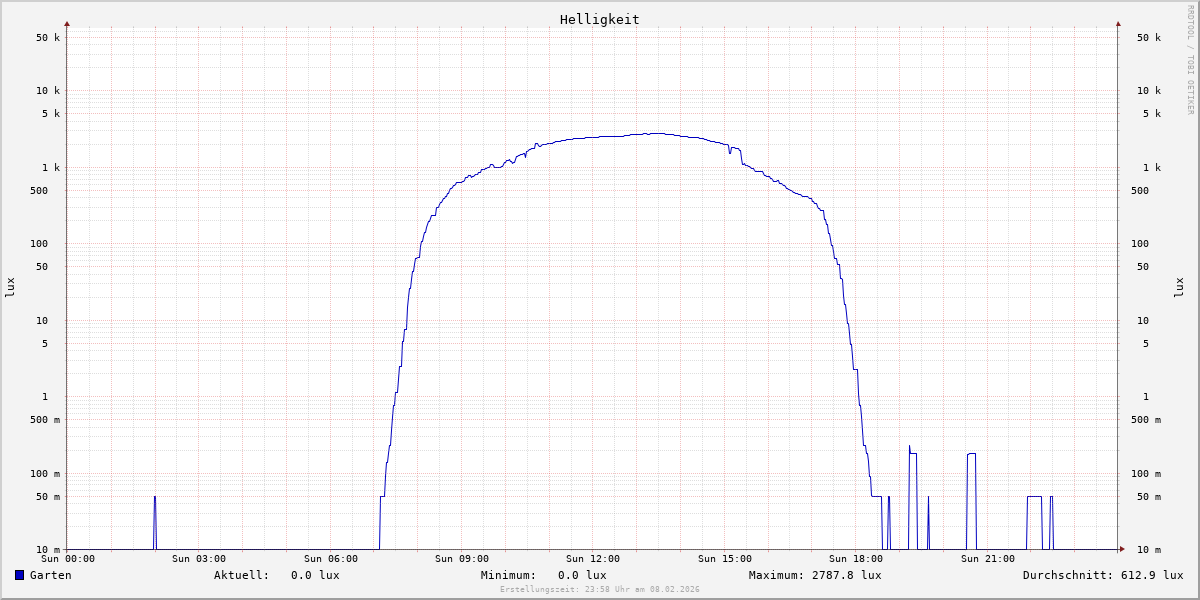1200x600 pixels.
Task: Click the Sun 06:00 time axis label
Action: (331, 559)
